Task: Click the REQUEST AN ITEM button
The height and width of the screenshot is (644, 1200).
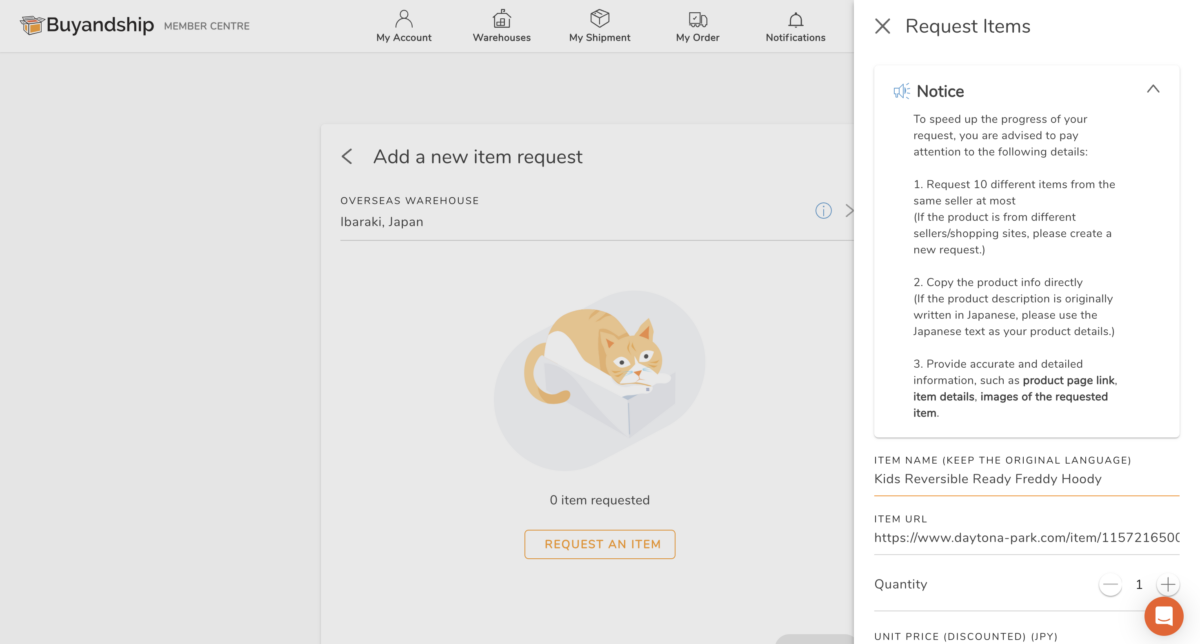Action: pos(600,544)
